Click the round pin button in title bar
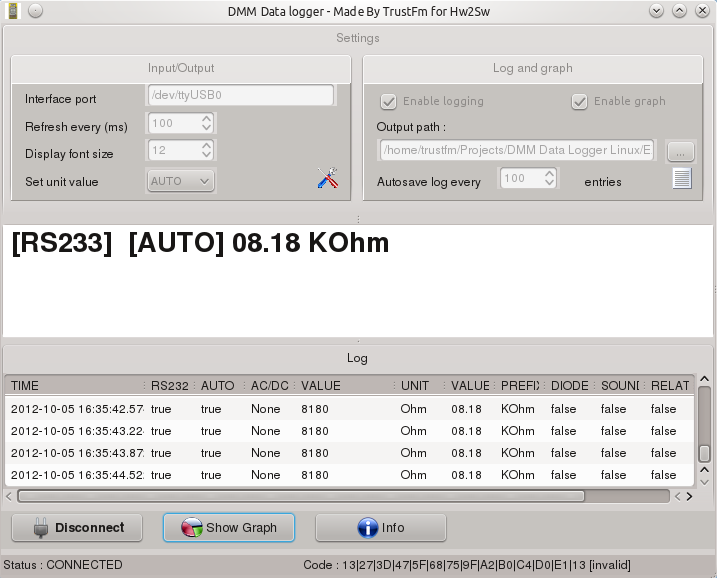The image size is (717, 578). (35, 11)
